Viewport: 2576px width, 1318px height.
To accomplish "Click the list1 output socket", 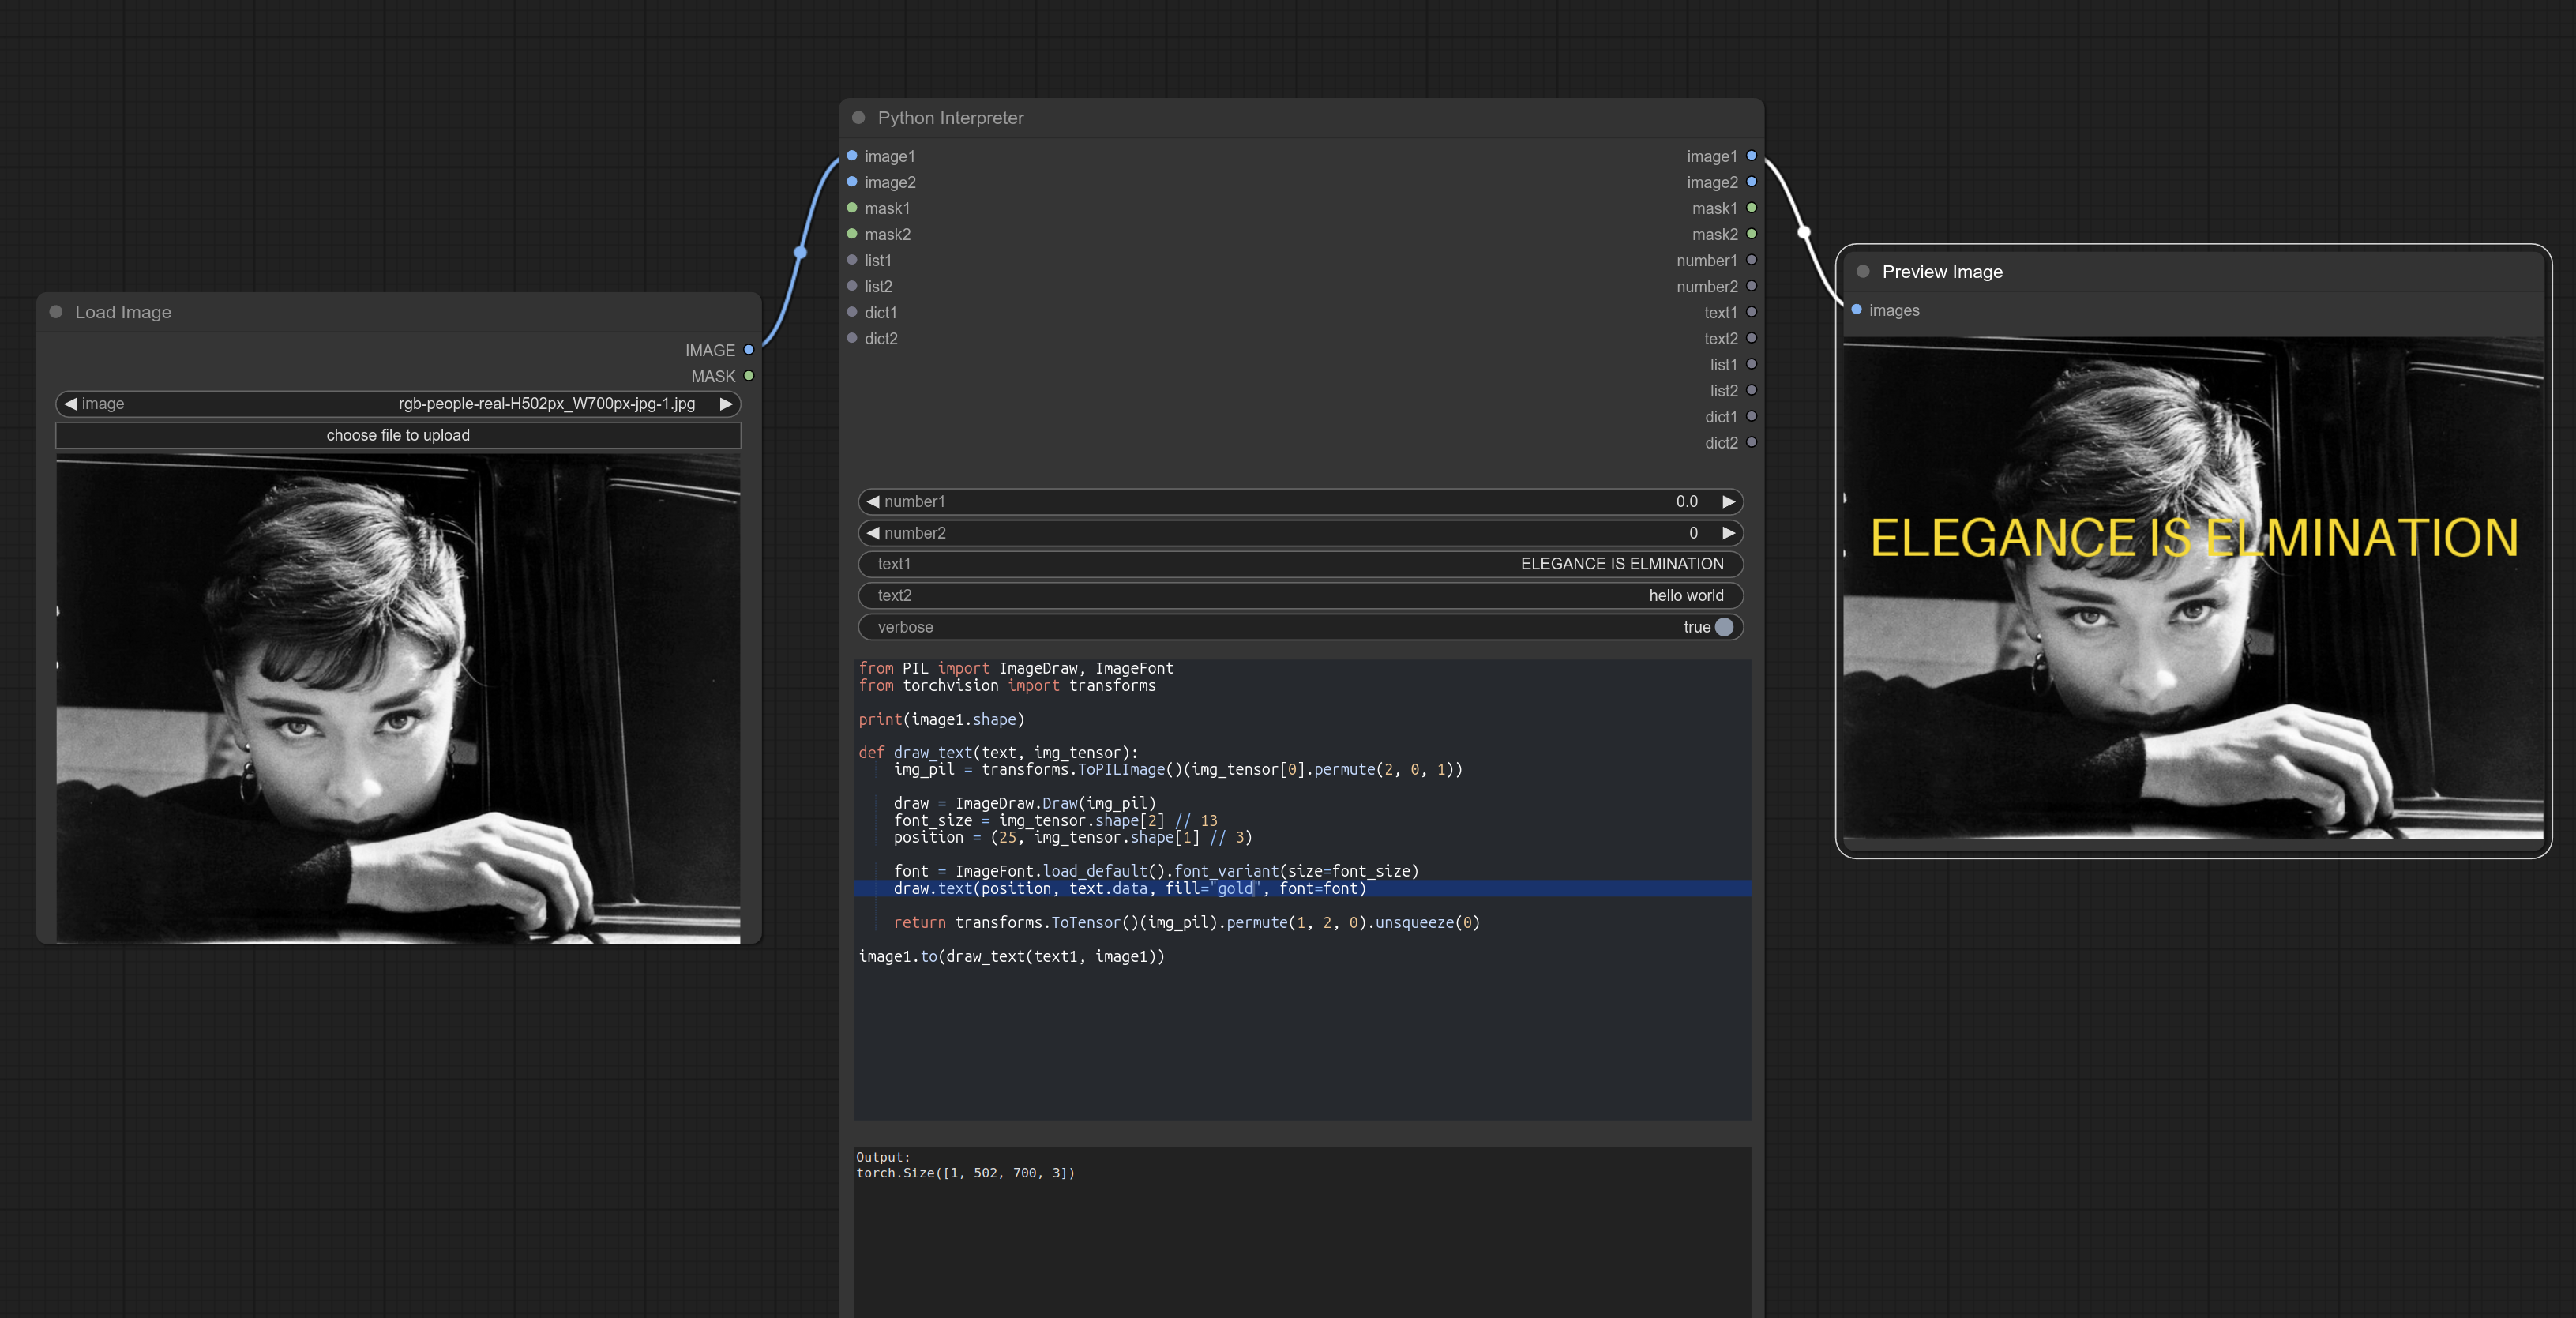I will click(x=1751, y=364).
